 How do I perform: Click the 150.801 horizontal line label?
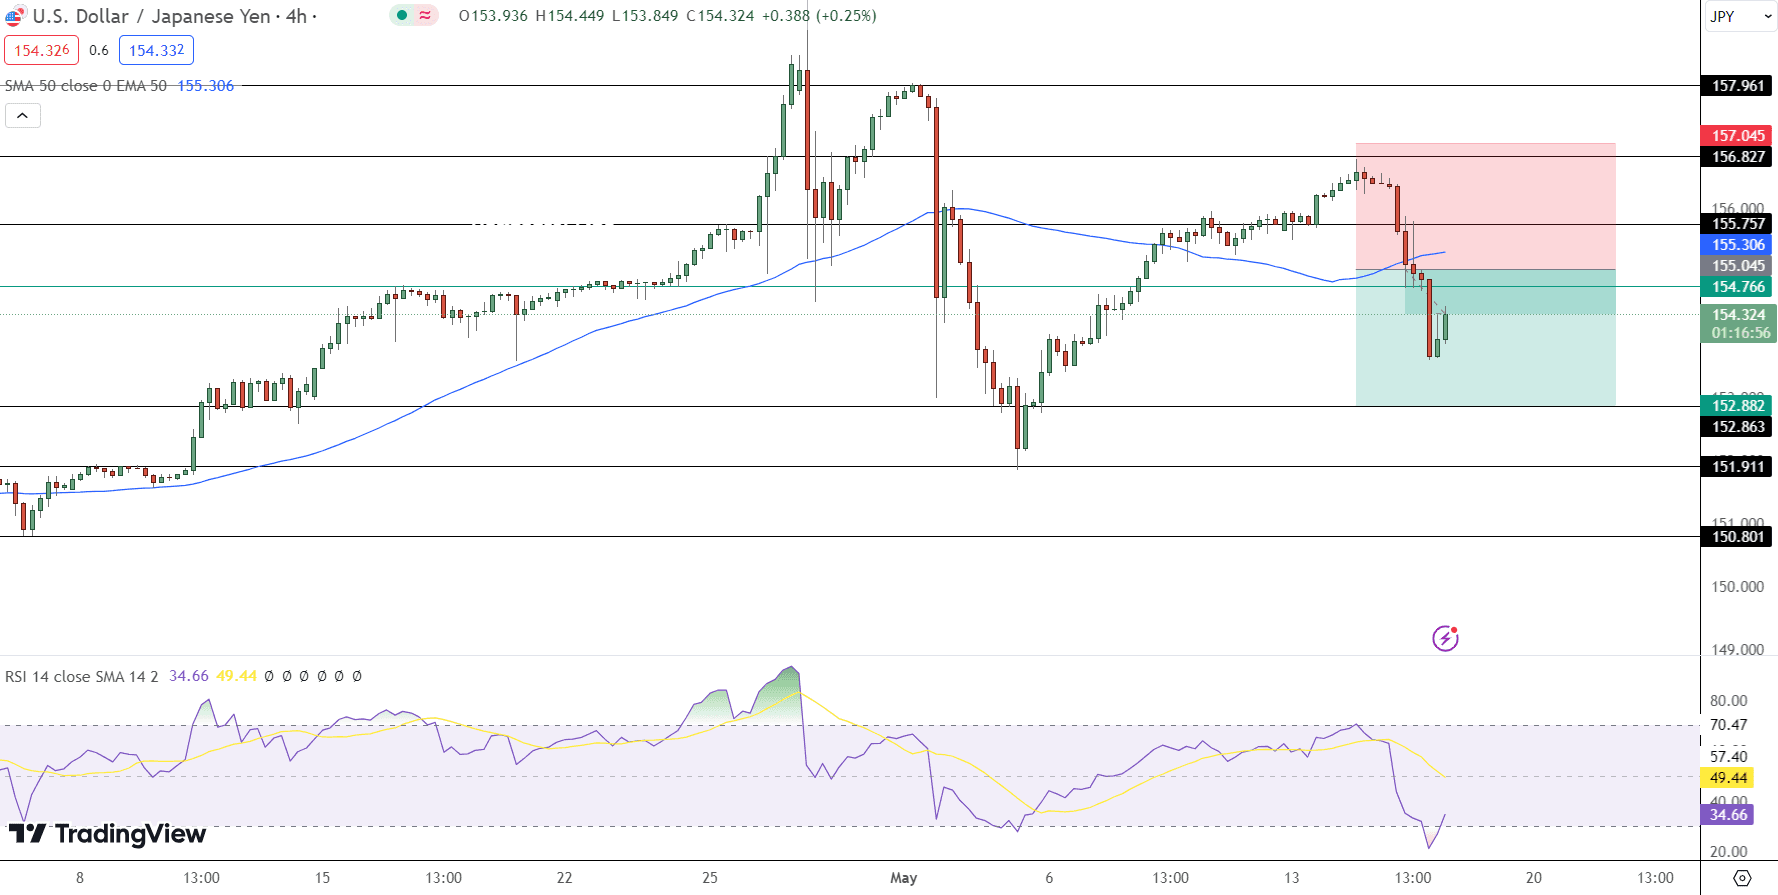[1737, 537]
